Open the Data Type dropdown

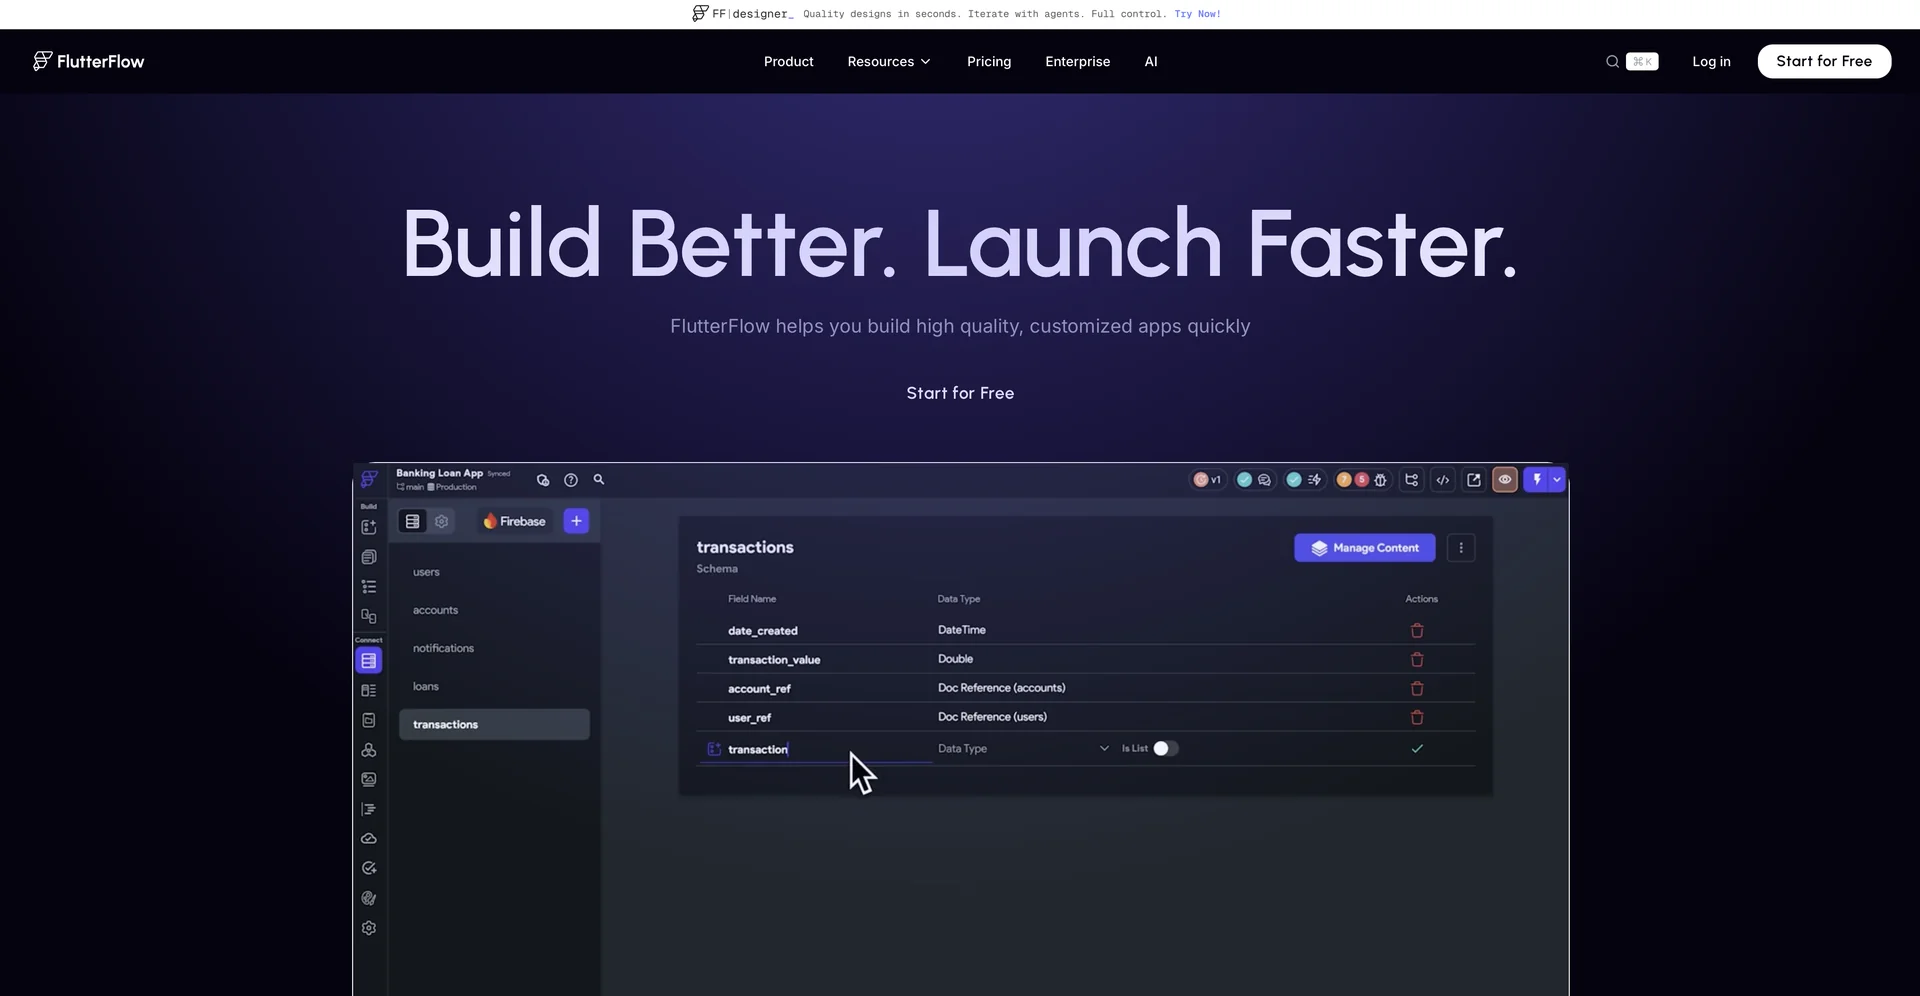pyautogui.click(x=1023, y=748)
